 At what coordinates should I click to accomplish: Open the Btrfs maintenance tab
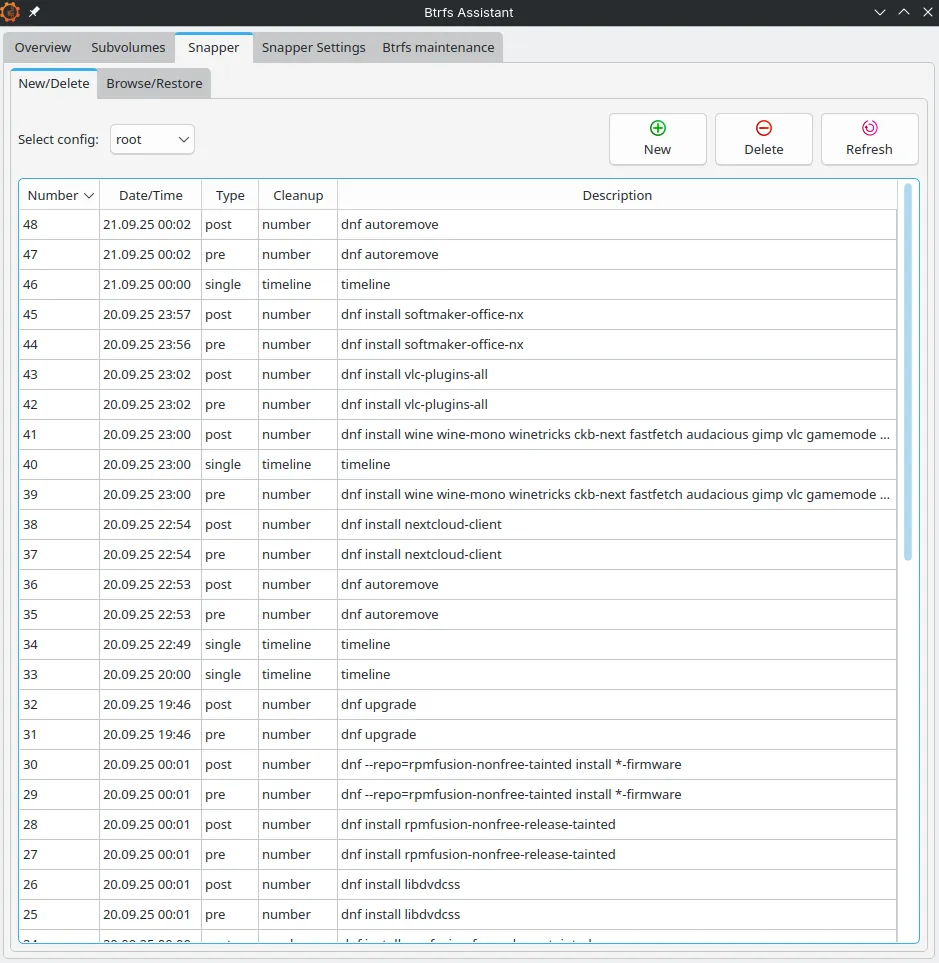pos(438,48)
